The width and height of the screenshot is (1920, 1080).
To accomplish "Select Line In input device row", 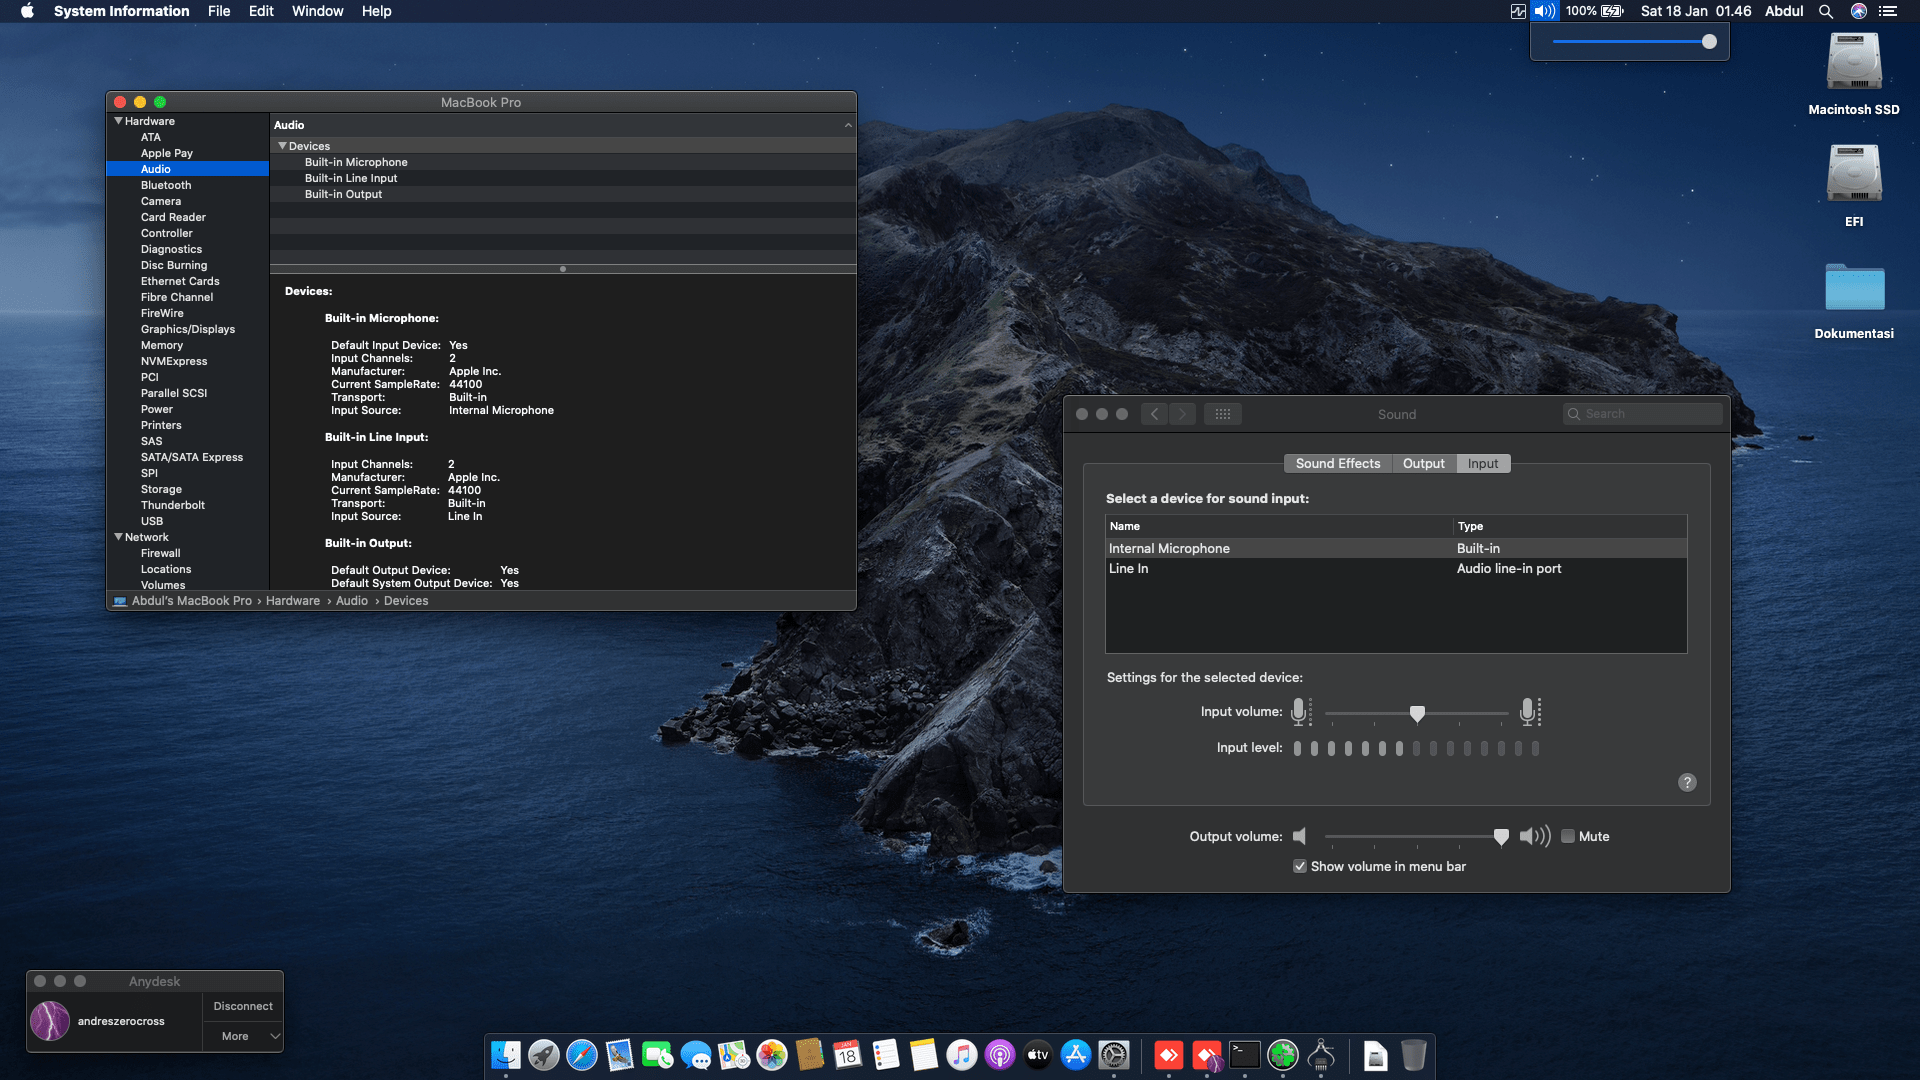I will tap(1396, 568).
